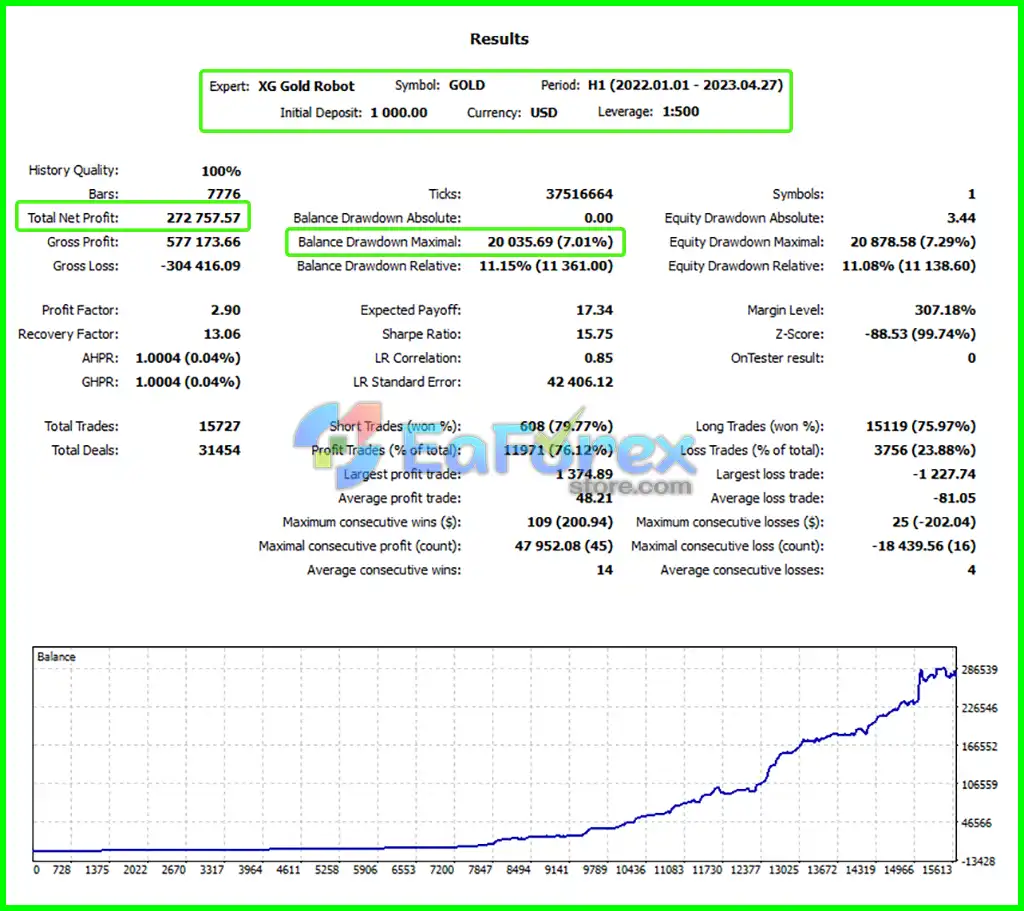This screenshot has width=1024, height=911.
Task: Select the Equity Drawdown Relative value "11.08% (11 138.60)"
Action: [909, 266]
